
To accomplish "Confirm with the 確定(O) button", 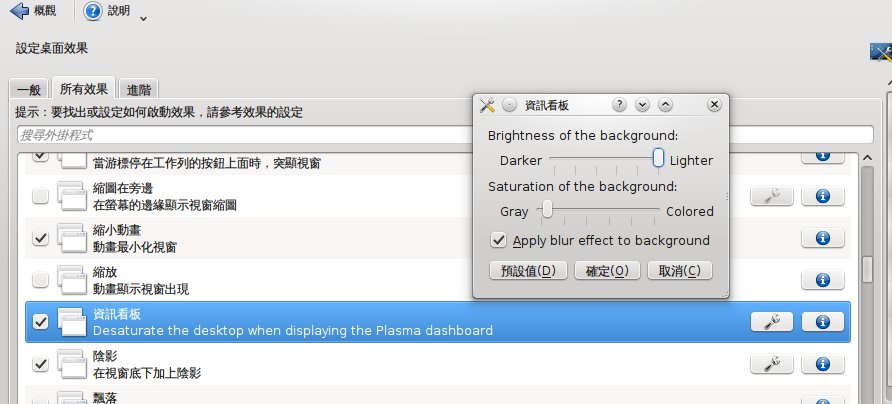I will pyautogui.click(x=607, y=270).
